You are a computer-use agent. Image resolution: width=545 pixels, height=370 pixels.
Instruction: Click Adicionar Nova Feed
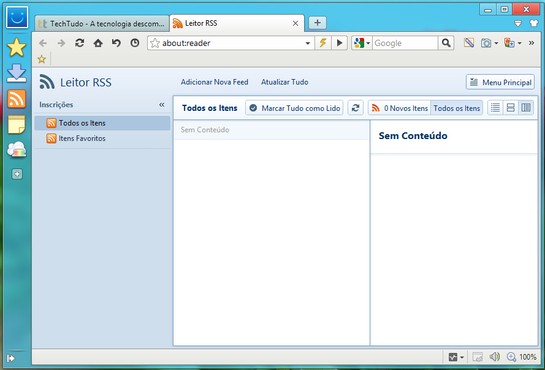pyautogui.click(x=214, y=82)
